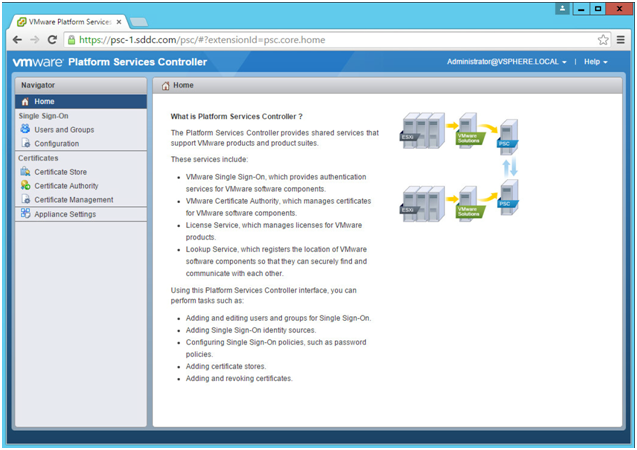Click the Single Sign-On Configuration page icon
Image resolution: width=637 pixels, height=450 pixels.
[x=26, y=143]
